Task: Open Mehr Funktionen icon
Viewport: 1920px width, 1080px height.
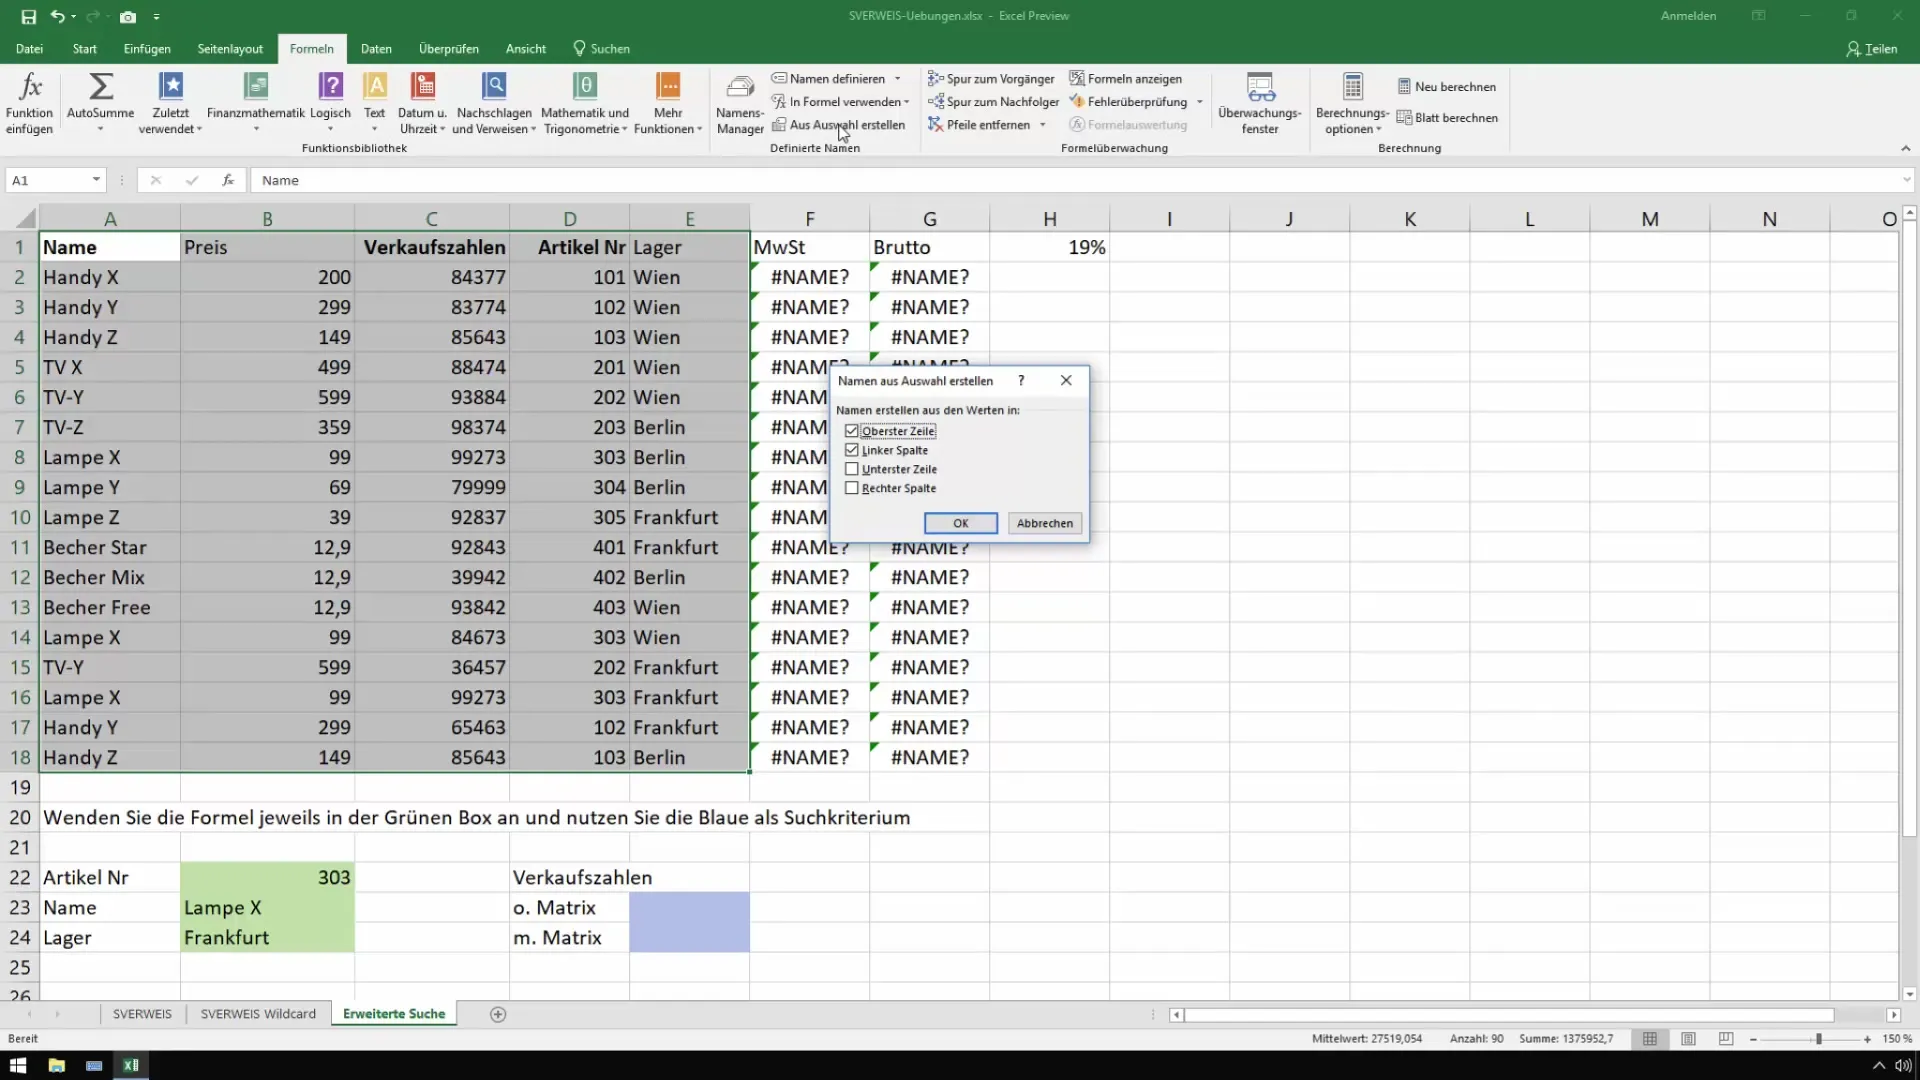Action: pos(668,87)
